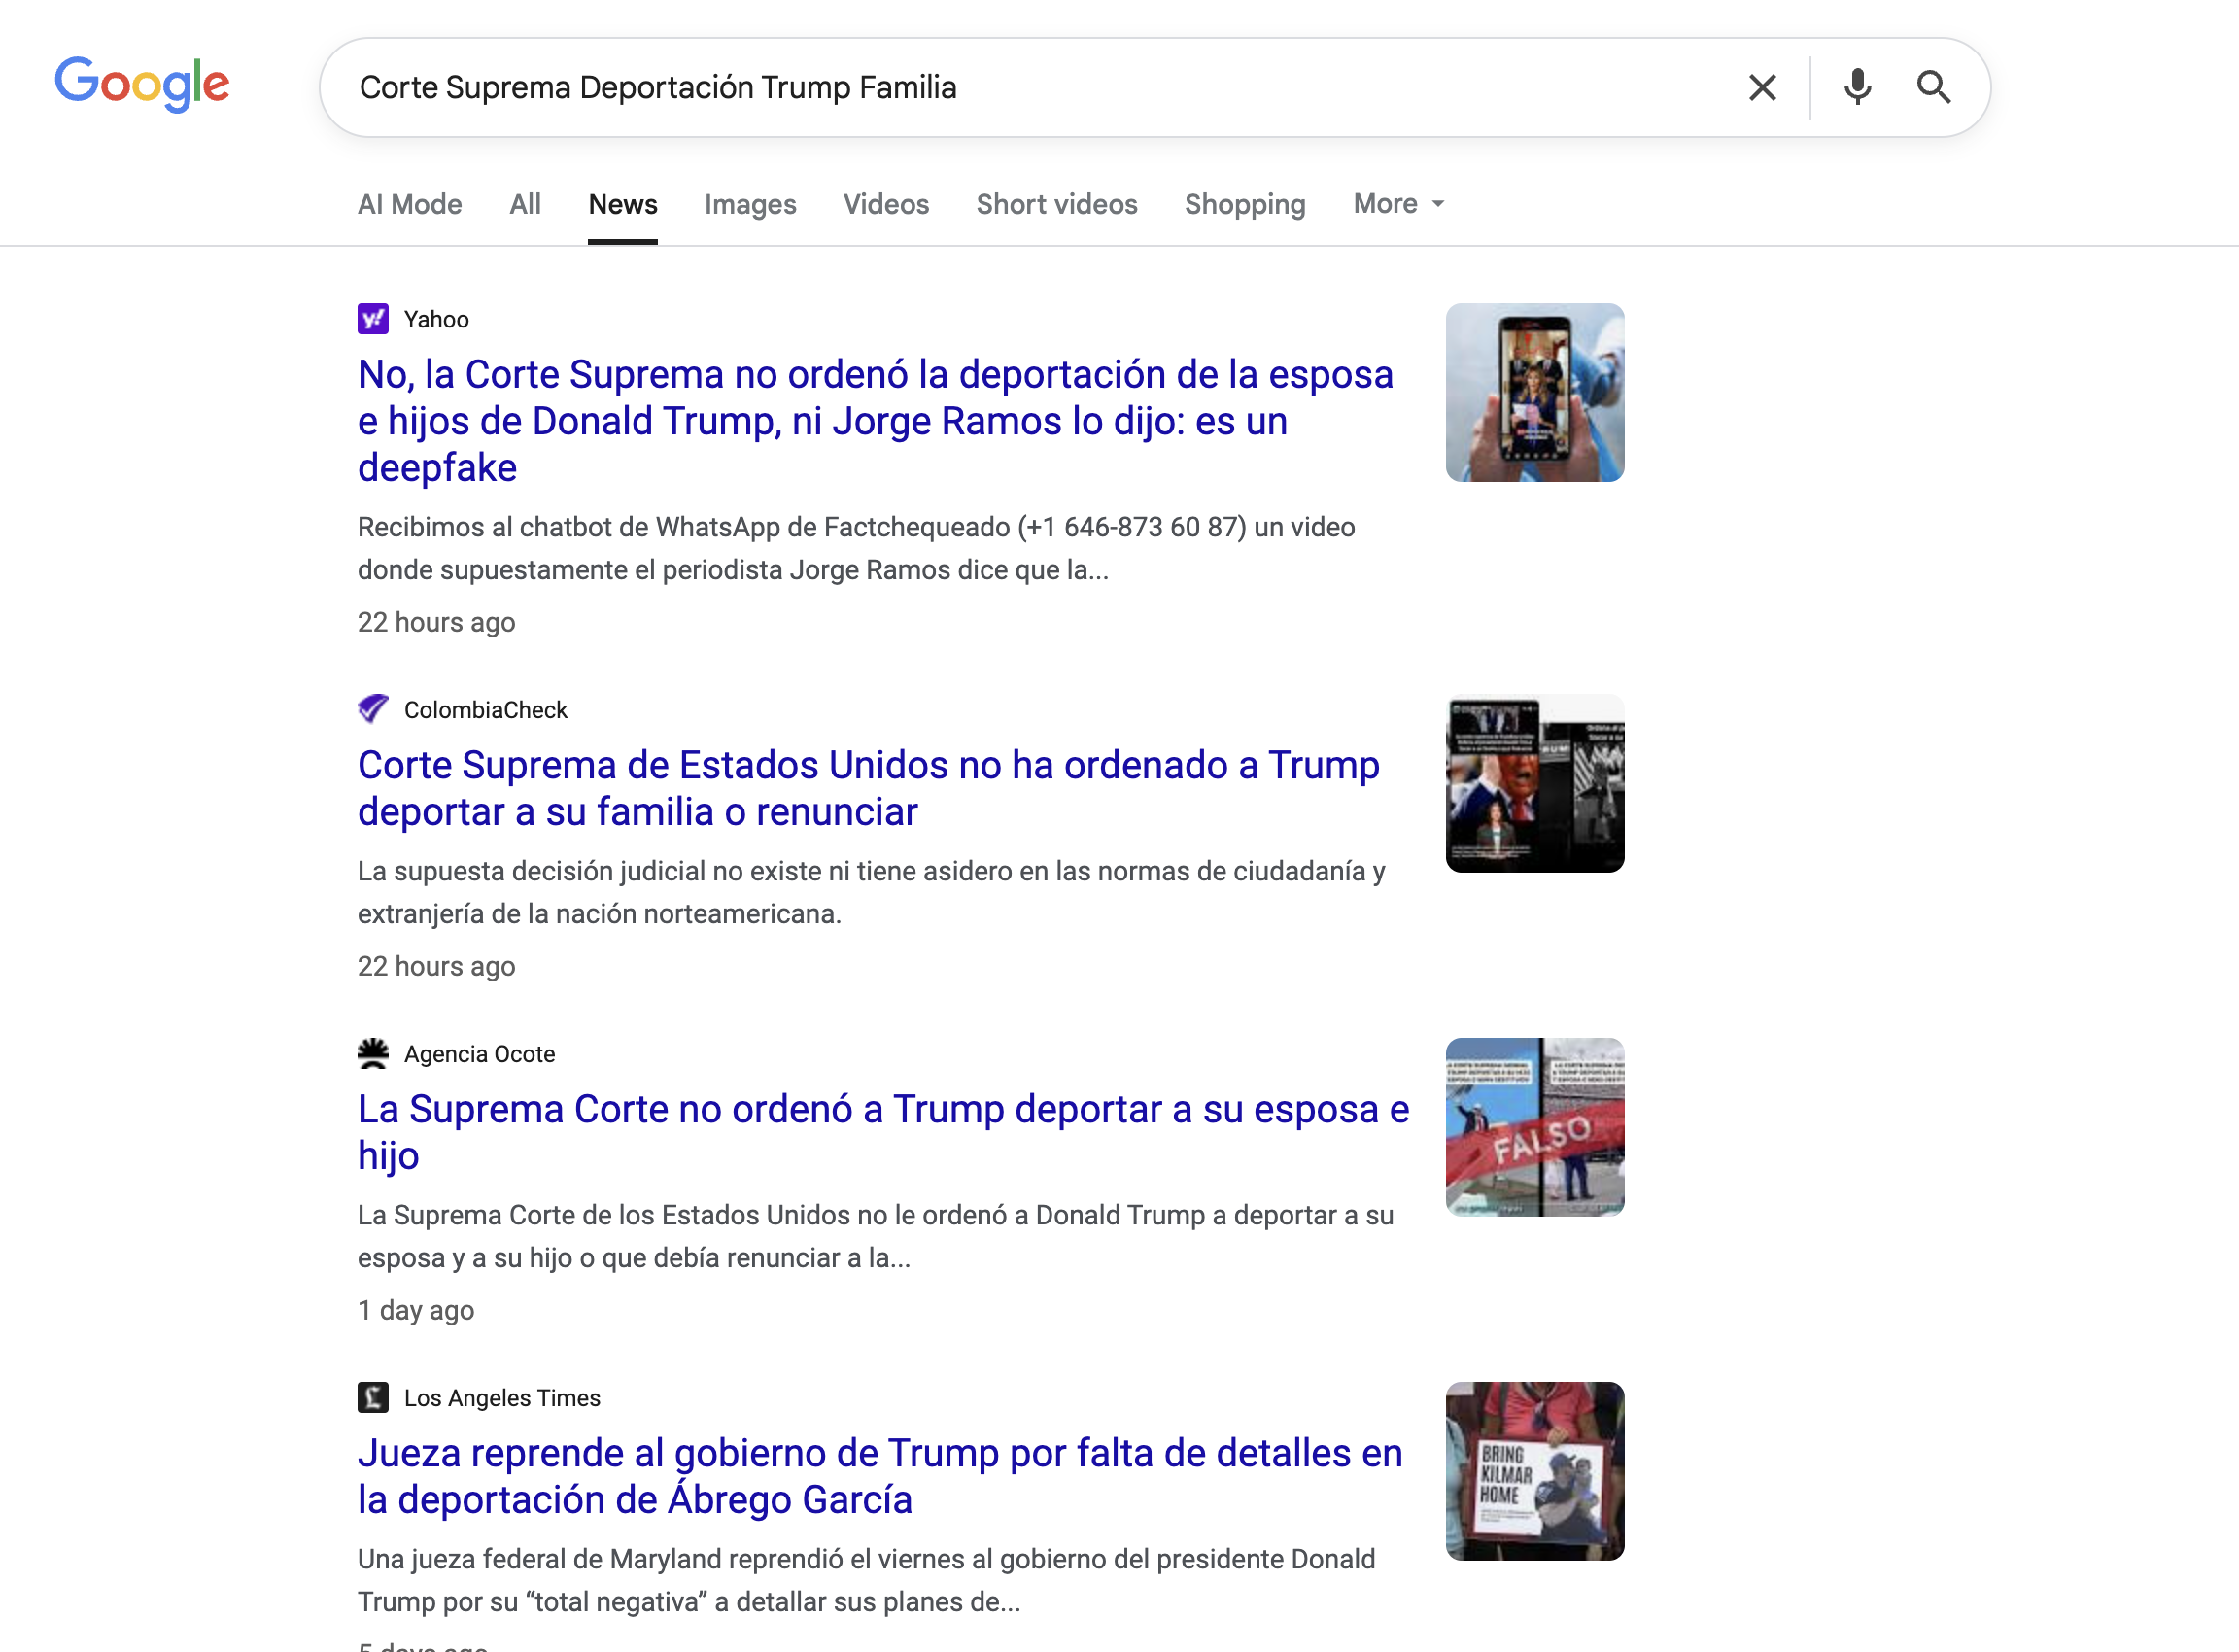Screen dimensions: 2239x1652
Task: Click snippet 'La Suprema Corte de los Estados Unidos'
Action: click(875, 1236)
